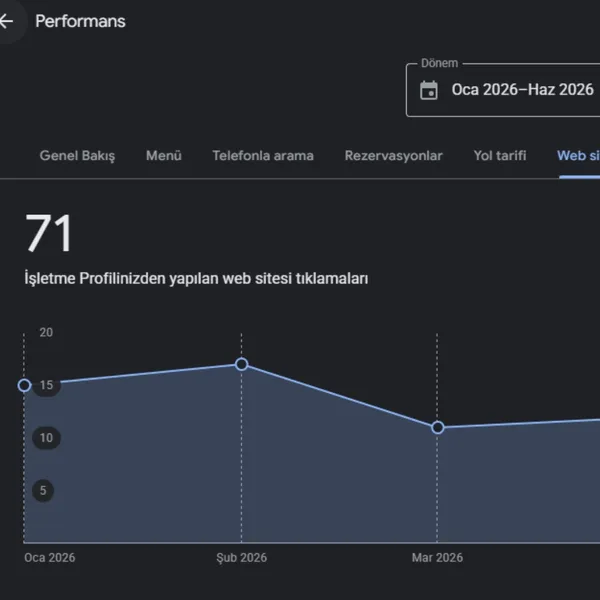Select Oca 2026–Haz 2026 period text
Viewport: 600px width, 600px height.
[x=522, y=90]
